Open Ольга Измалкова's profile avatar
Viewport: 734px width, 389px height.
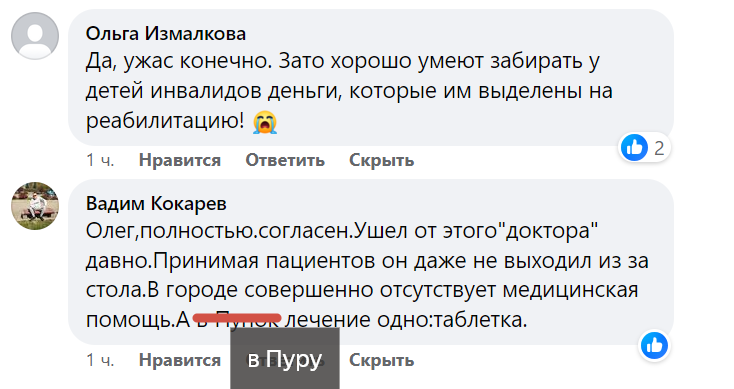tap(35, 36)
